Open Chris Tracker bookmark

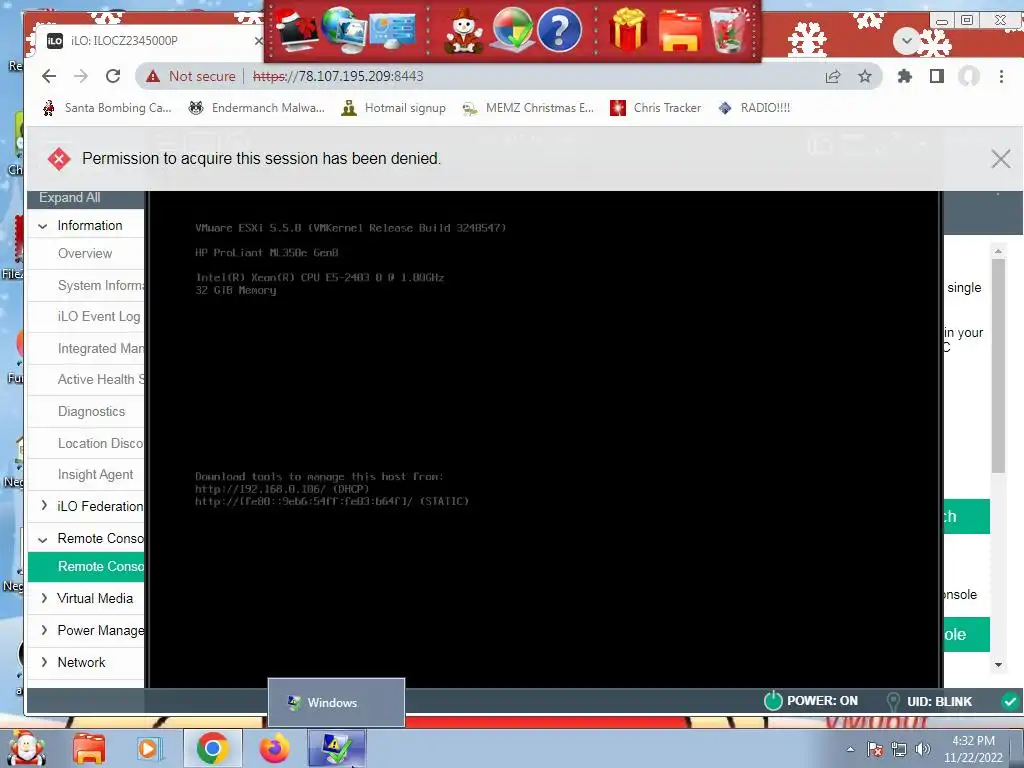pos(656,108)
